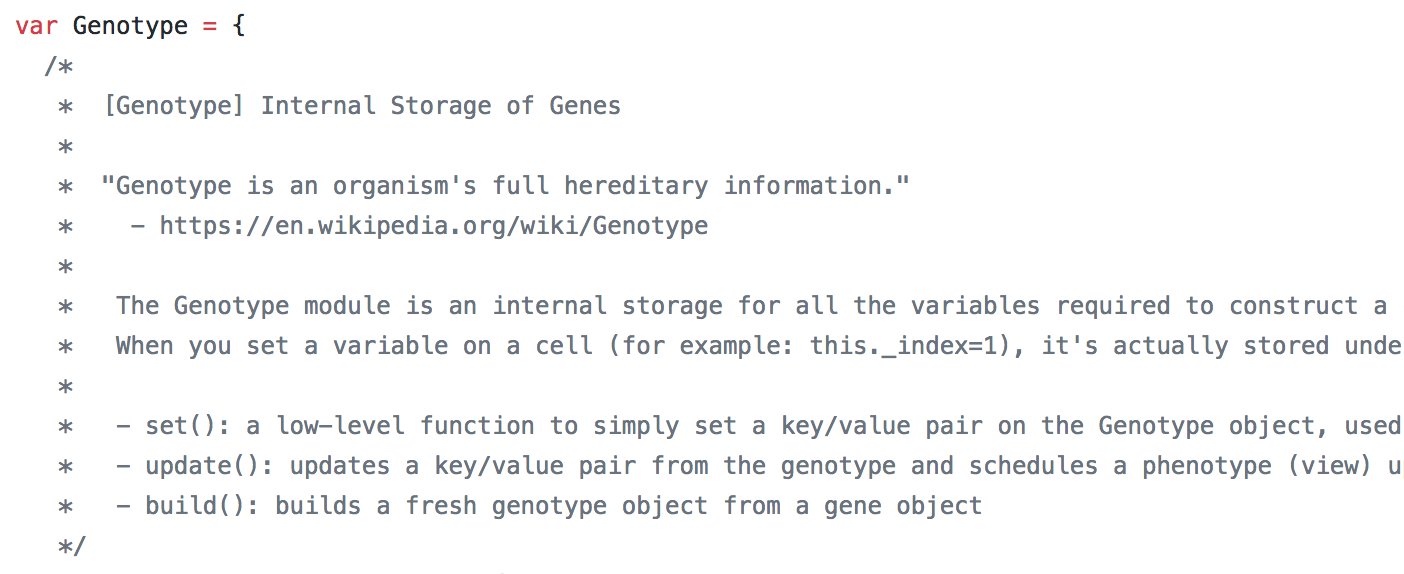Click 'set():' in comment list
The height and width of the screenshot is (574, 1404).
coord(188,426)
